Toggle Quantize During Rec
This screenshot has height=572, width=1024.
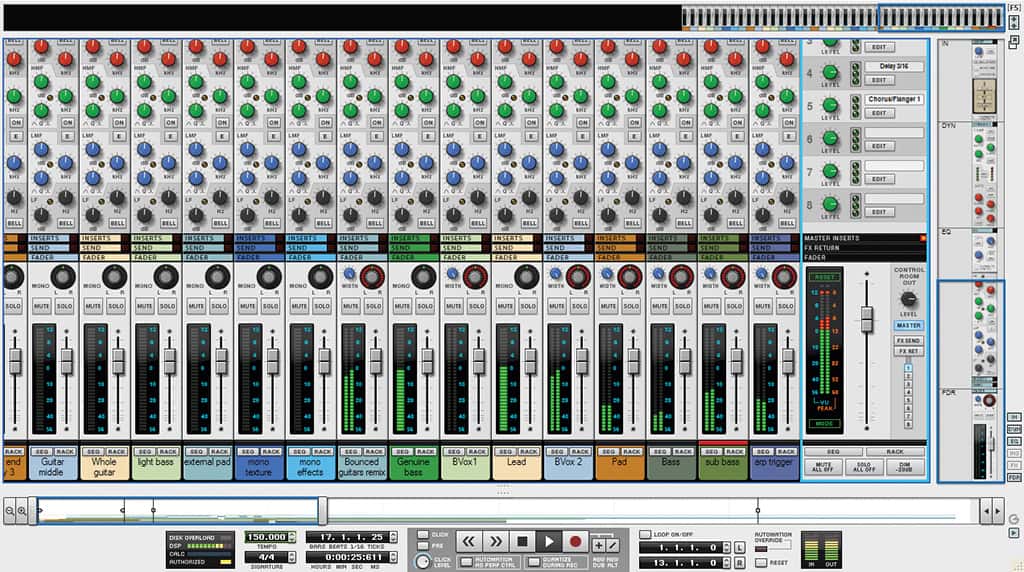(533, 562)
